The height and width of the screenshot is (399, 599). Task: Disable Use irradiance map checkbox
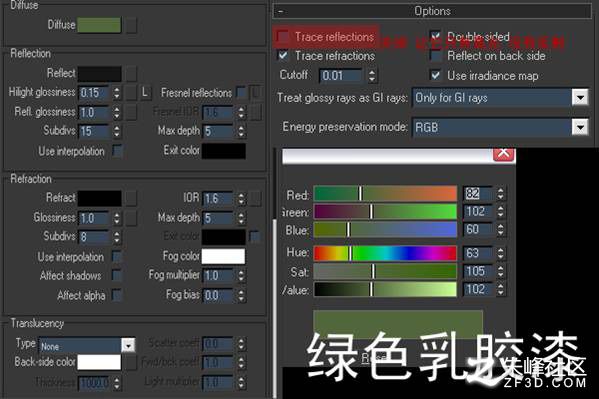point(435,75)
